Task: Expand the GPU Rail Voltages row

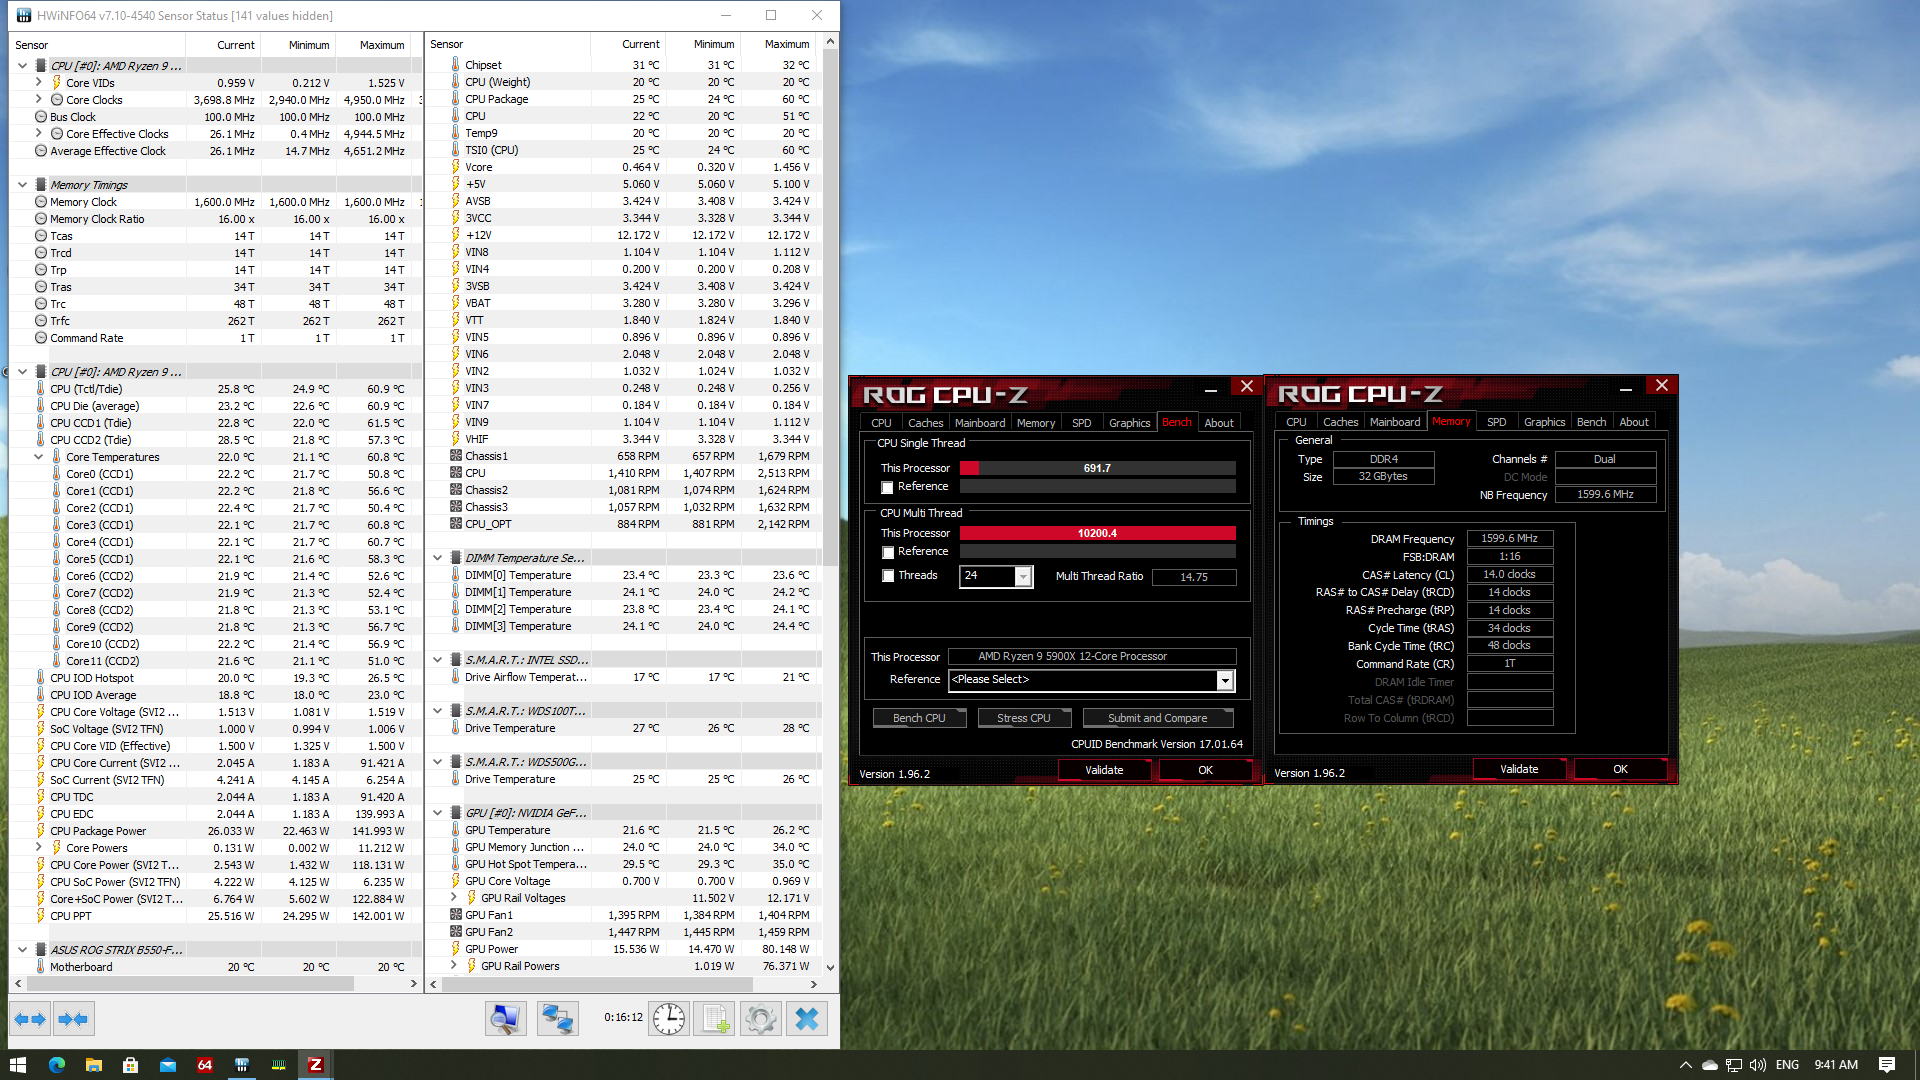Action: (454, 898)
